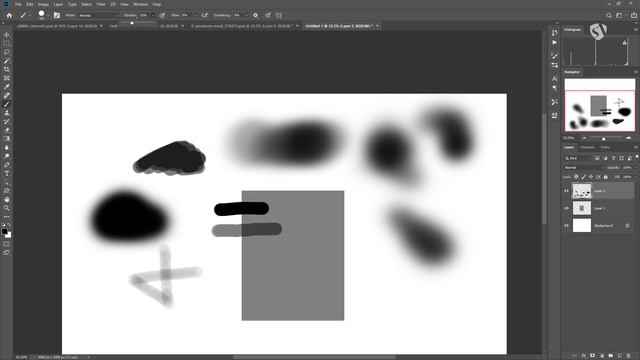Select the Crop tool
The image size is (640, 360).
[7, 69]
